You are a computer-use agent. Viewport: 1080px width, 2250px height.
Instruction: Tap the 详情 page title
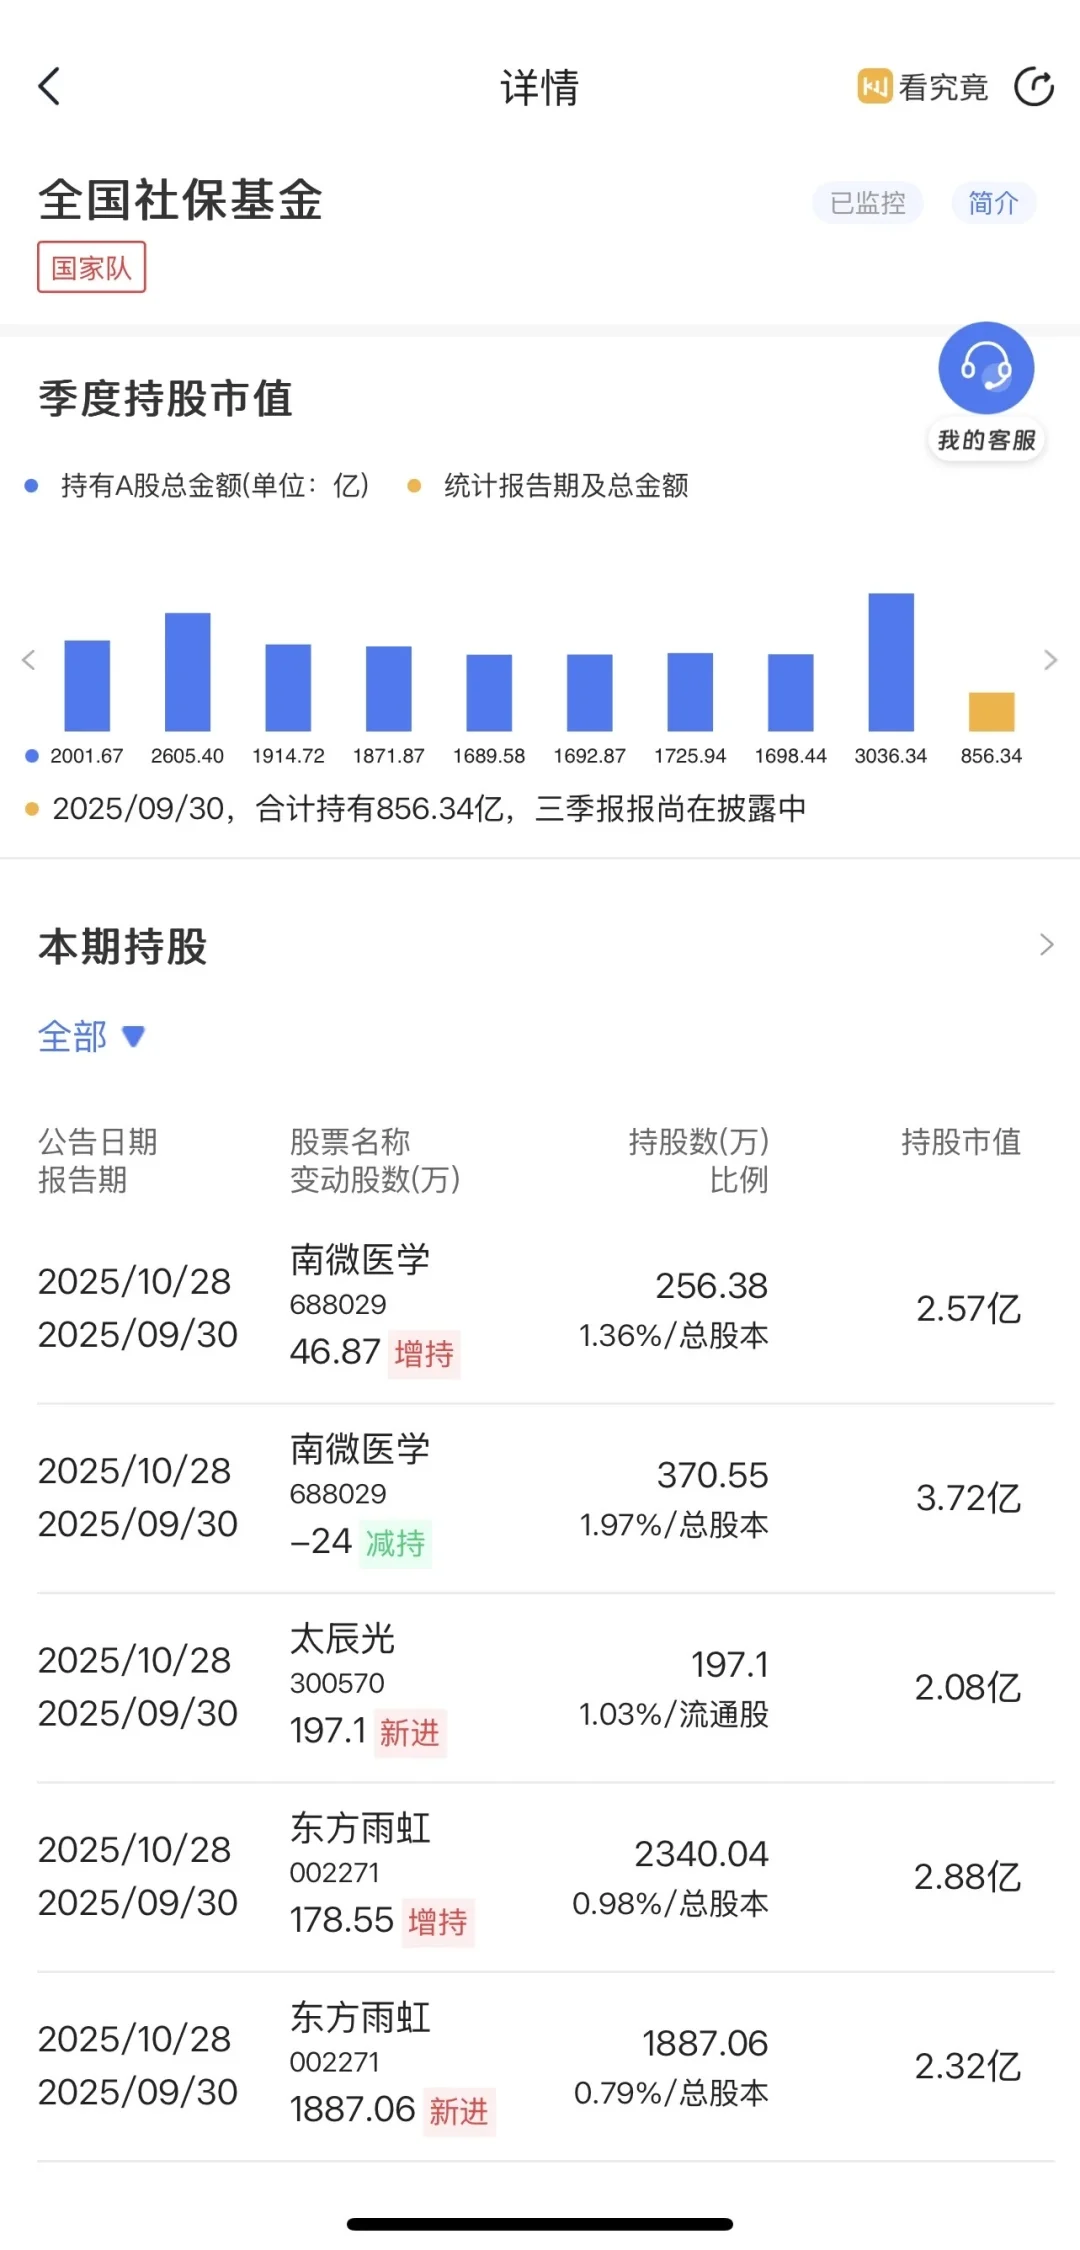click(540, 88)
